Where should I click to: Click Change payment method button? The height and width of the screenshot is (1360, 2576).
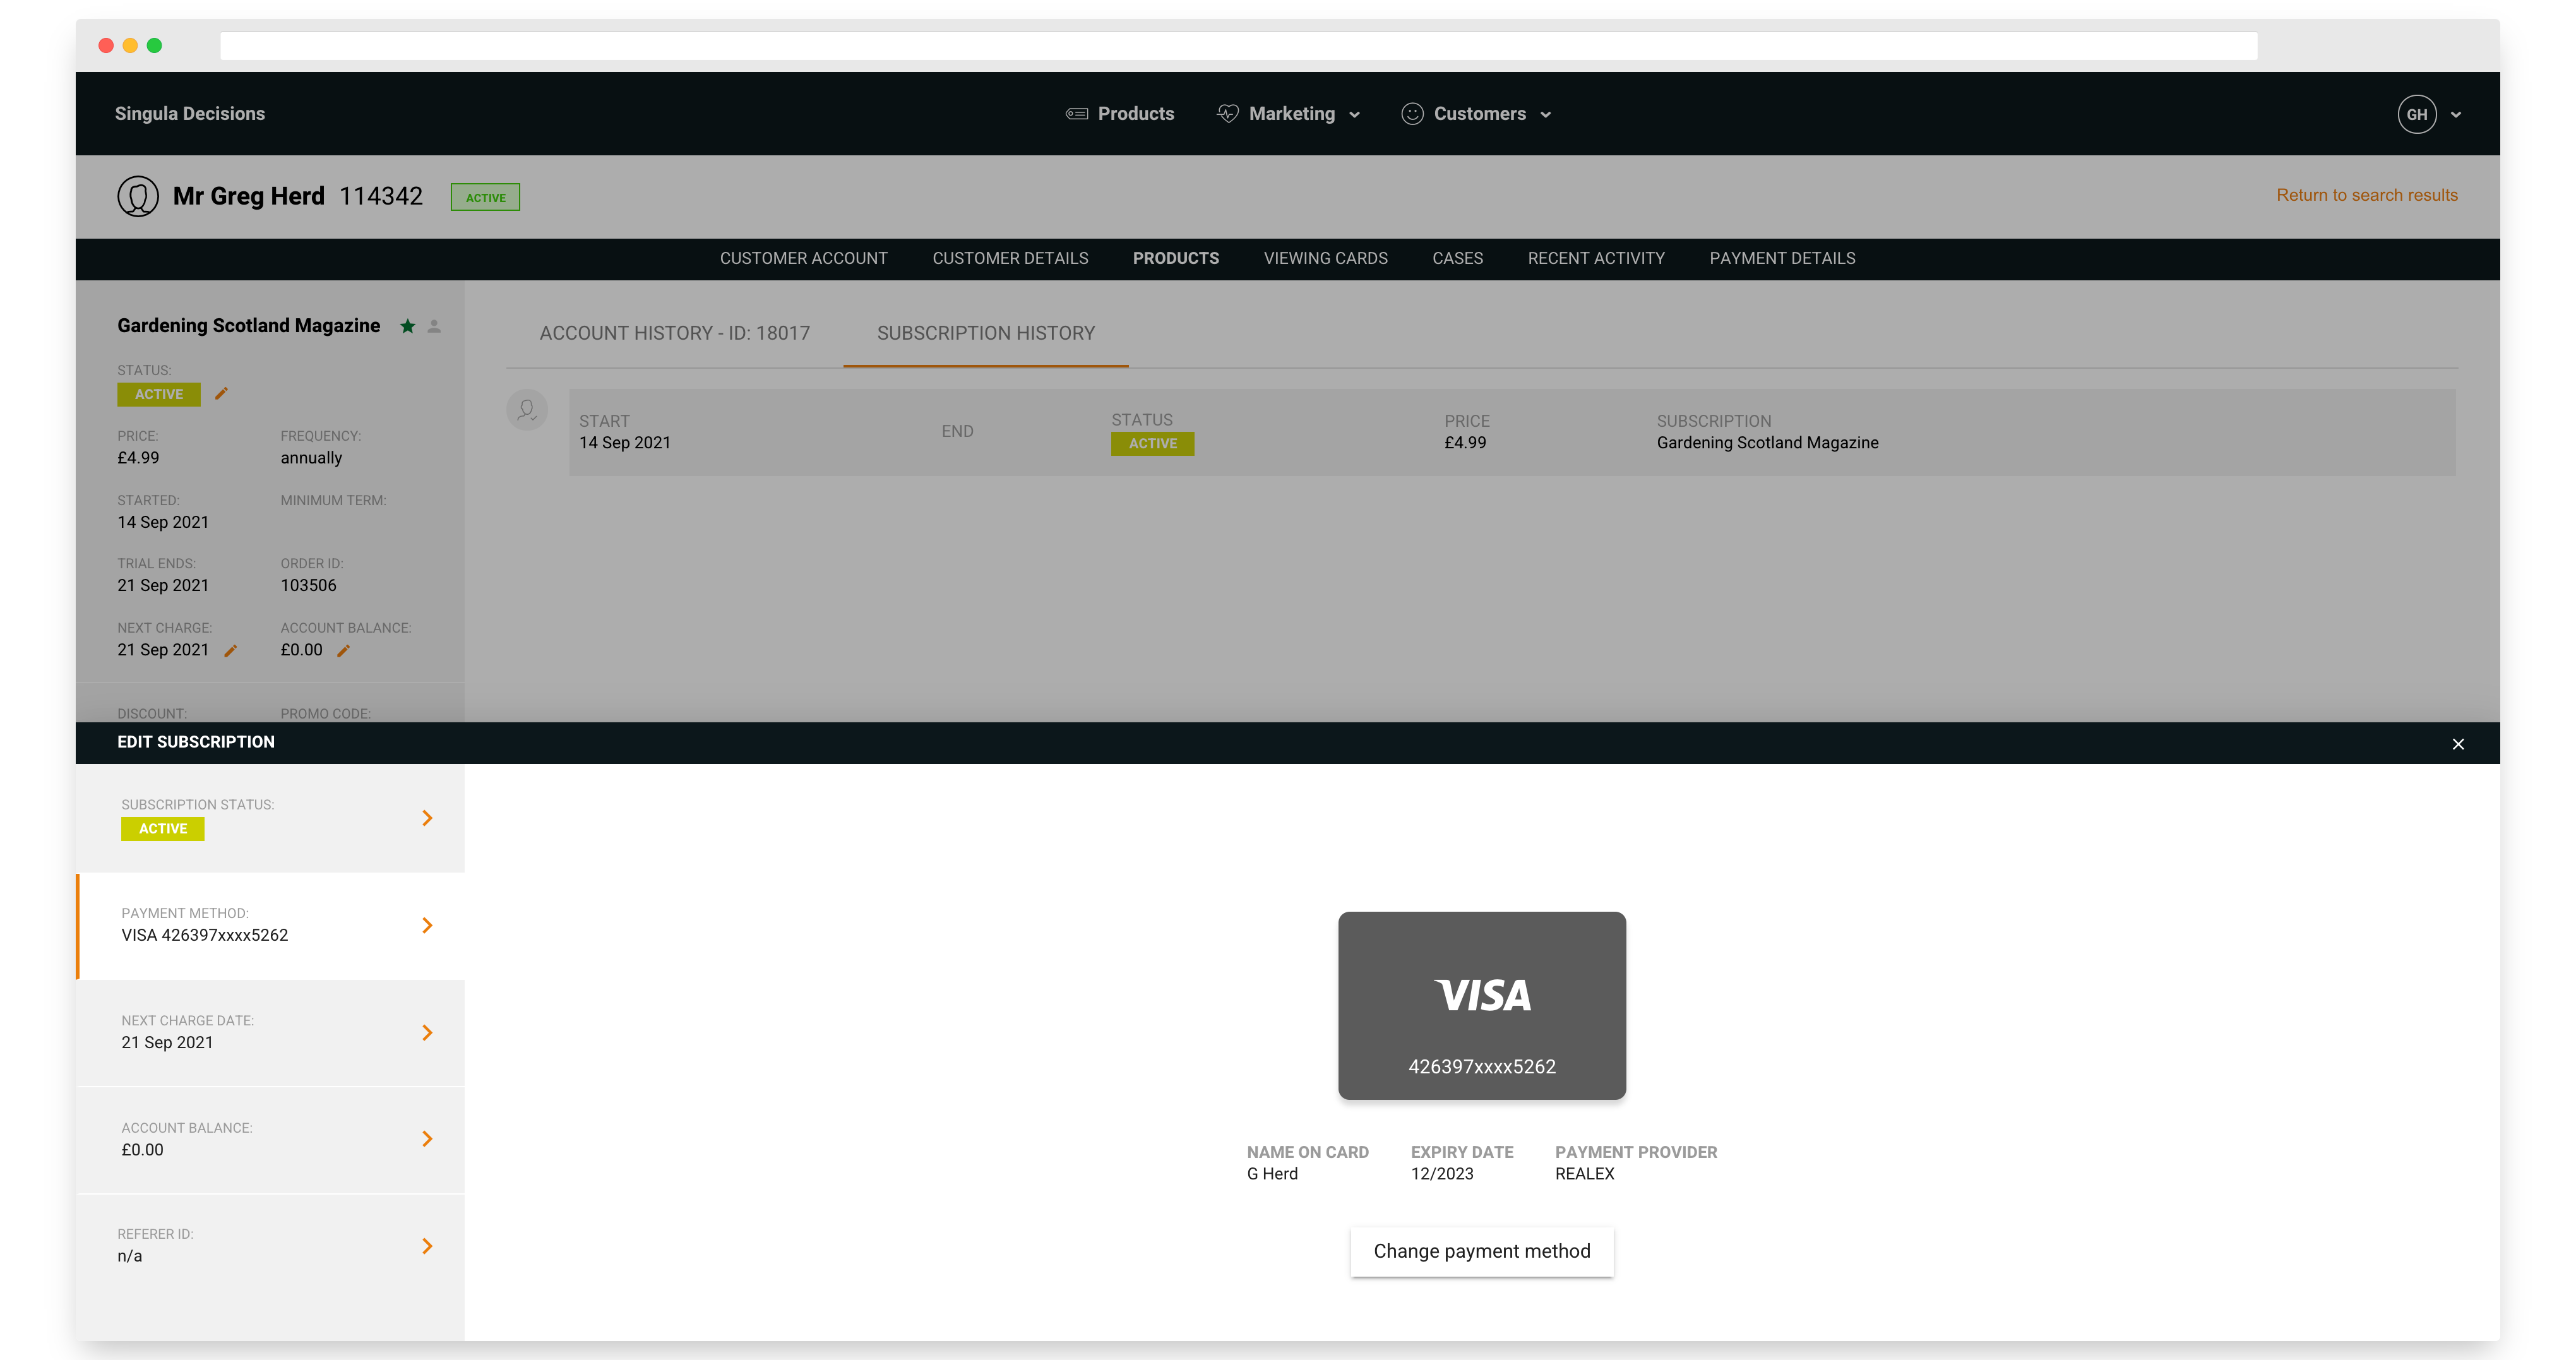pos(1481,1251)
